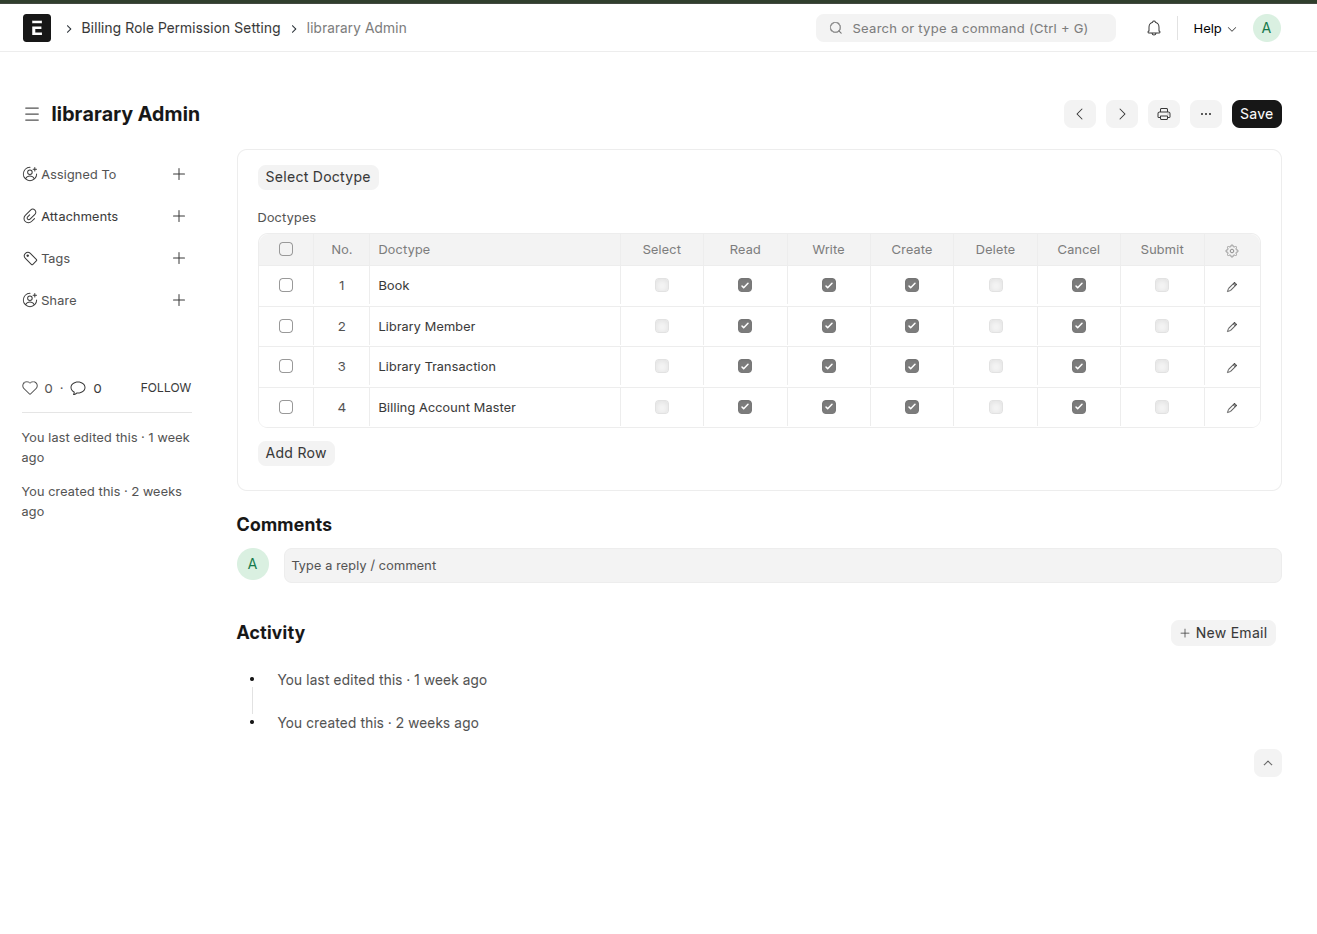Go to previous document arrow
This screenshot has width=1317, height=934.
(x=1079, y=114)
